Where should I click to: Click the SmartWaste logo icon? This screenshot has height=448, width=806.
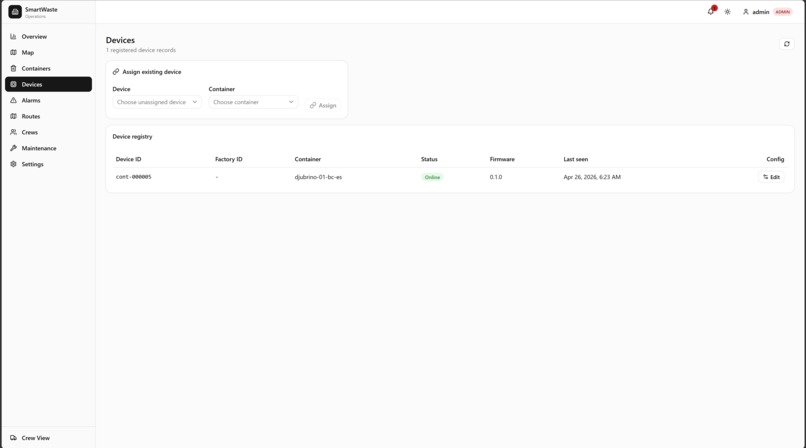[x=15, y=12]
